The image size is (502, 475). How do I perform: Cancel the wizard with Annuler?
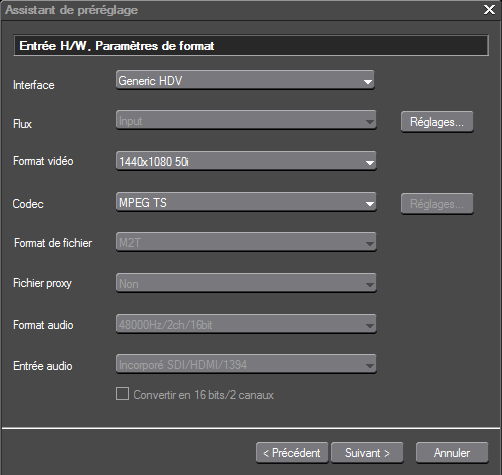click(452, 453)
